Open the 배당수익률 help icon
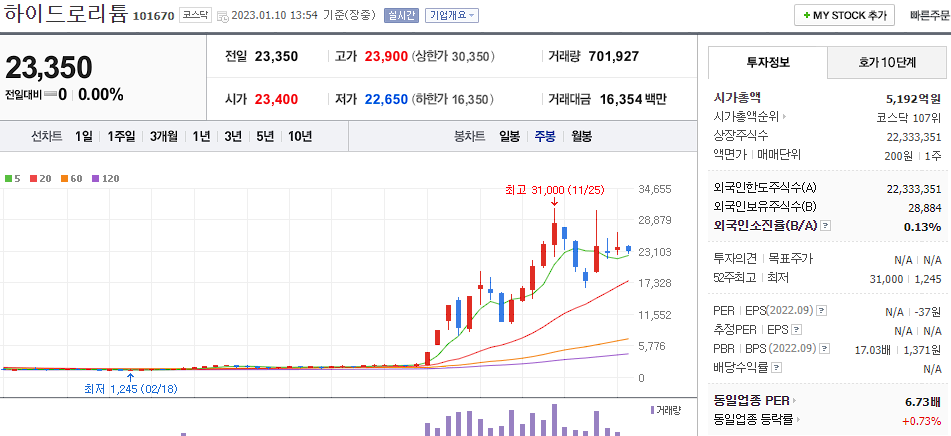951x436 pixels. click(x=777, y=367)
